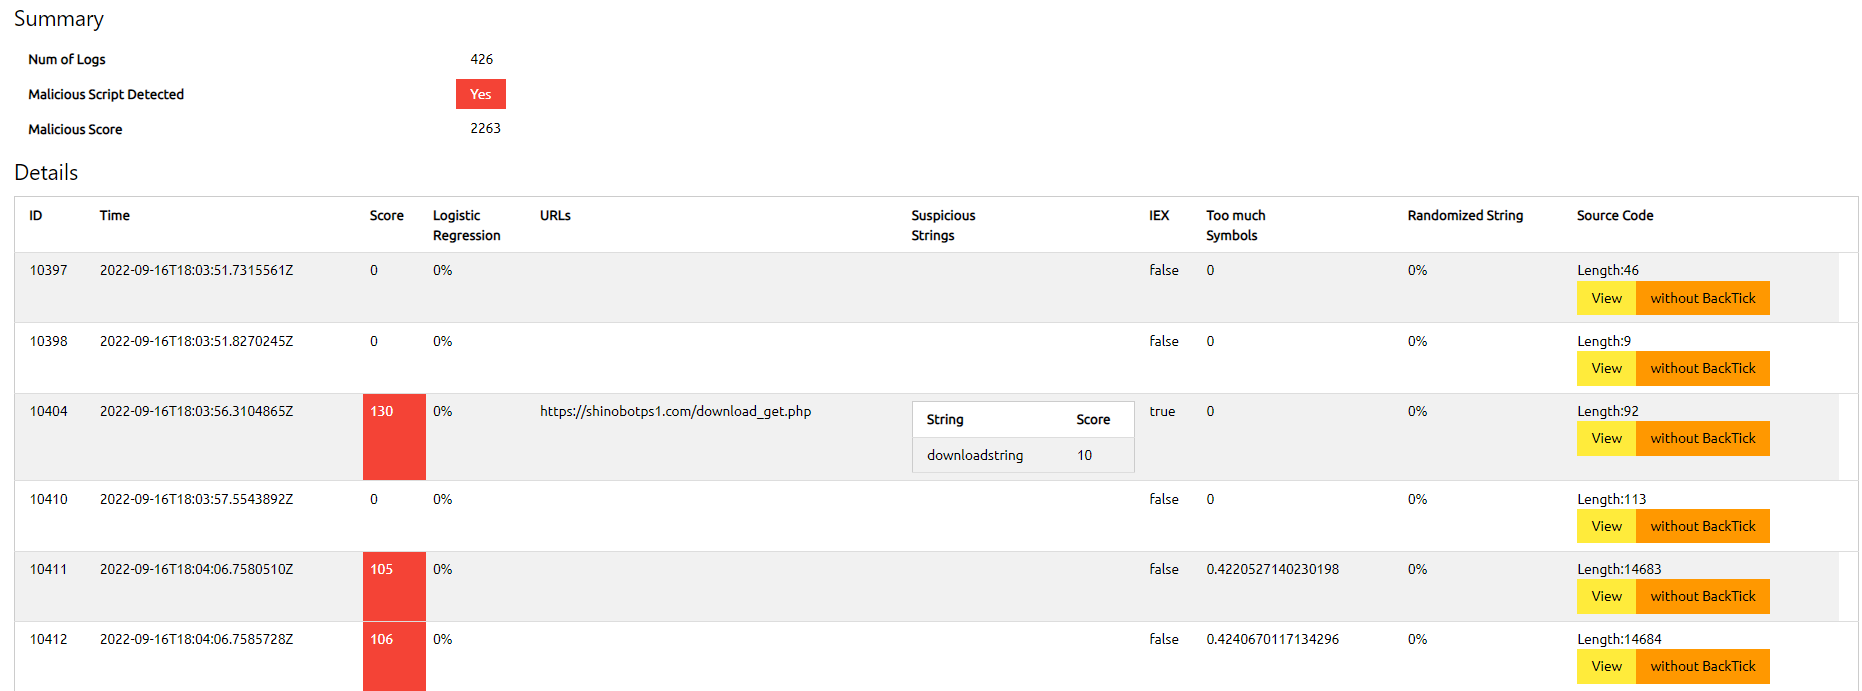Select the red 105 score cell
Image resolution: width=1862 pixels, height=691 pixels.
pos(394,586)
